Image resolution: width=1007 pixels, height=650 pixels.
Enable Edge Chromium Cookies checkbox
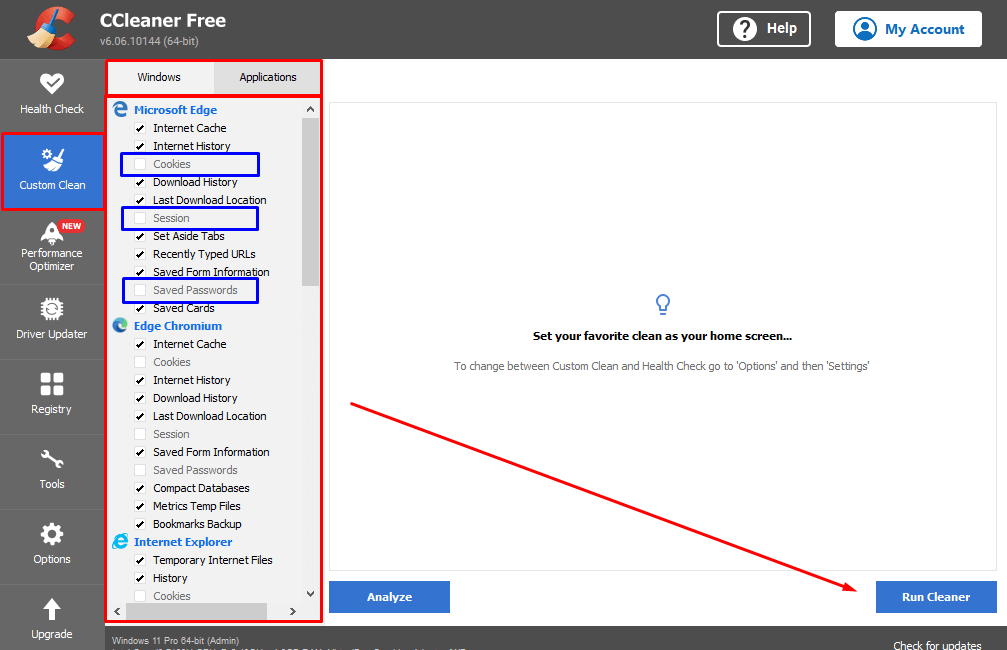(x=140, y=362)
